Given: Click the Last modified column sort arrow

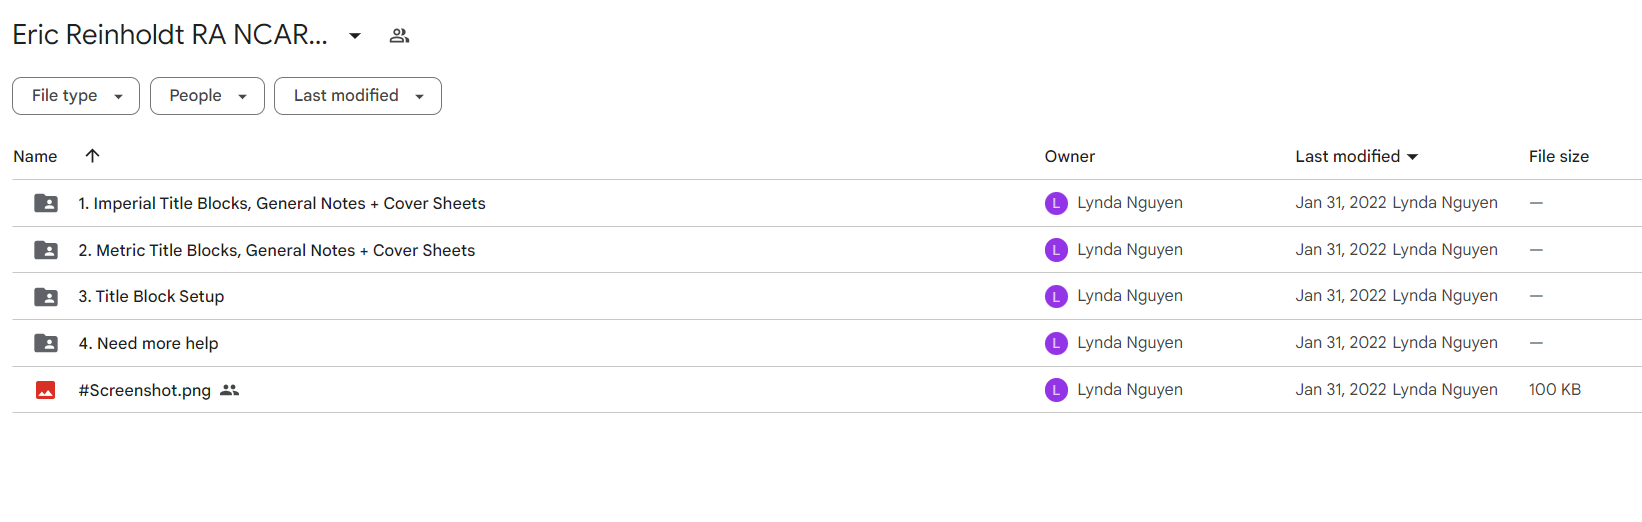Looking at the screenshot, I should point(1413,157).
